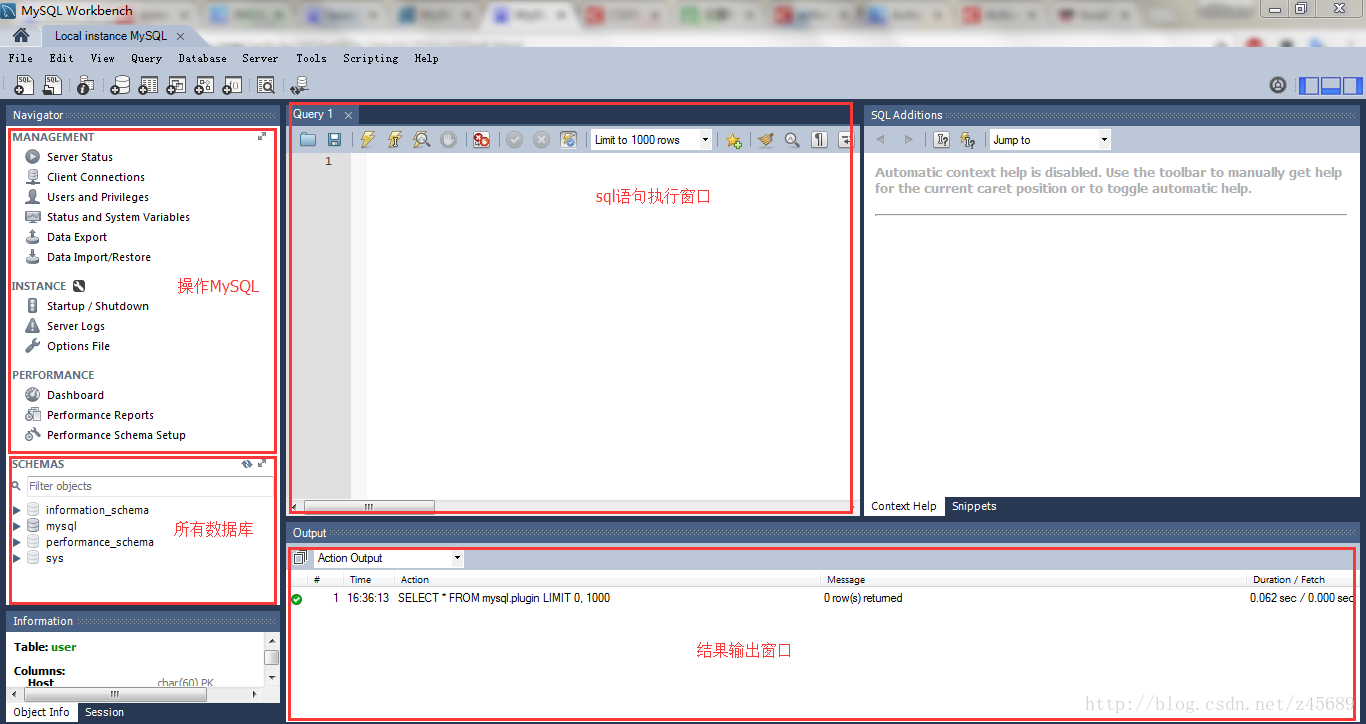Toggle the bottom output panel visibility
The width and height of the screenshot is (1366, 724).
pos(1330,86)
